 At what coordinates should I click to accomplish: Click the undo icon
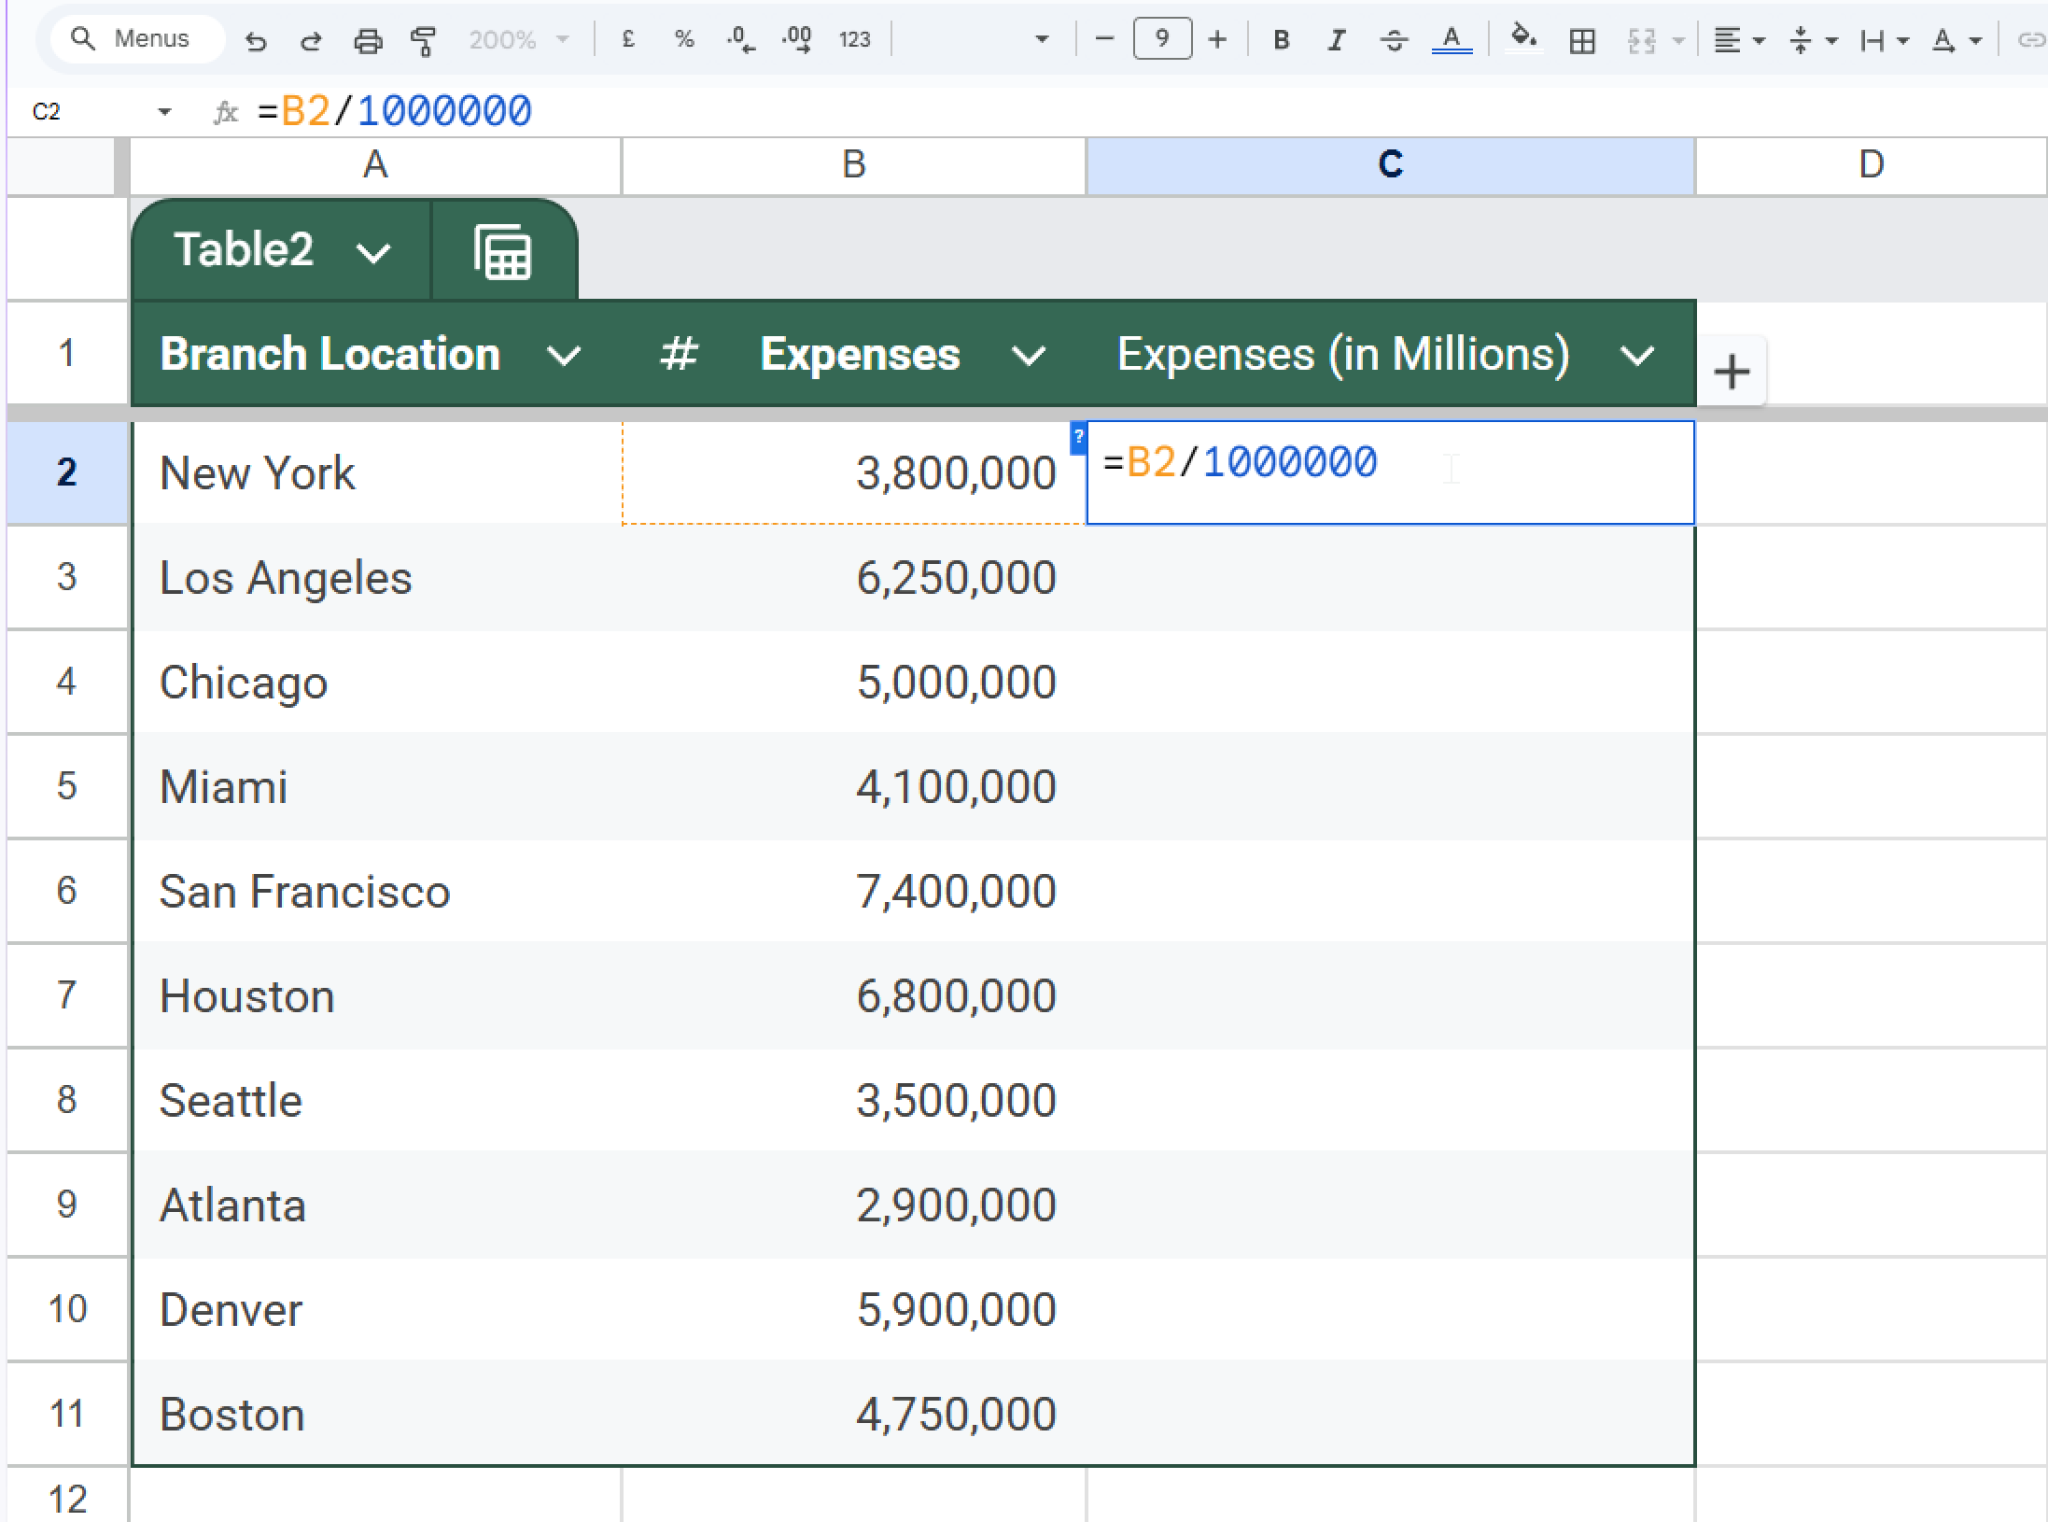tap(256, 40)
